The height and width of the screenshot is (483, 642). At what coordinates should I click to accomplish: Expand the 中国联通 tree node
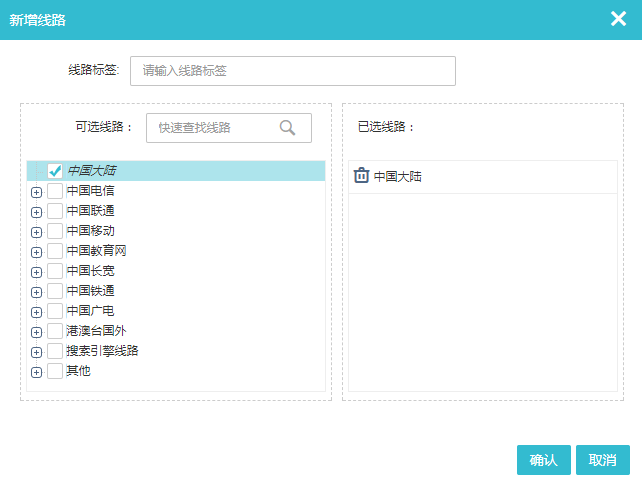pos(36,212)
